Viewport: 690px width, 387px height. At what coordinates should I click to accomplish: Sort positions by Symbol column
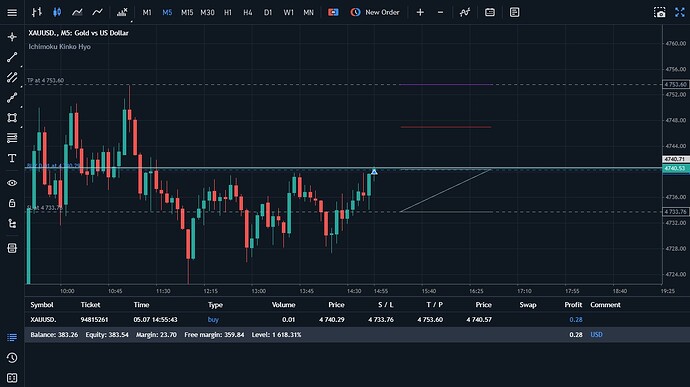(42, 305)
